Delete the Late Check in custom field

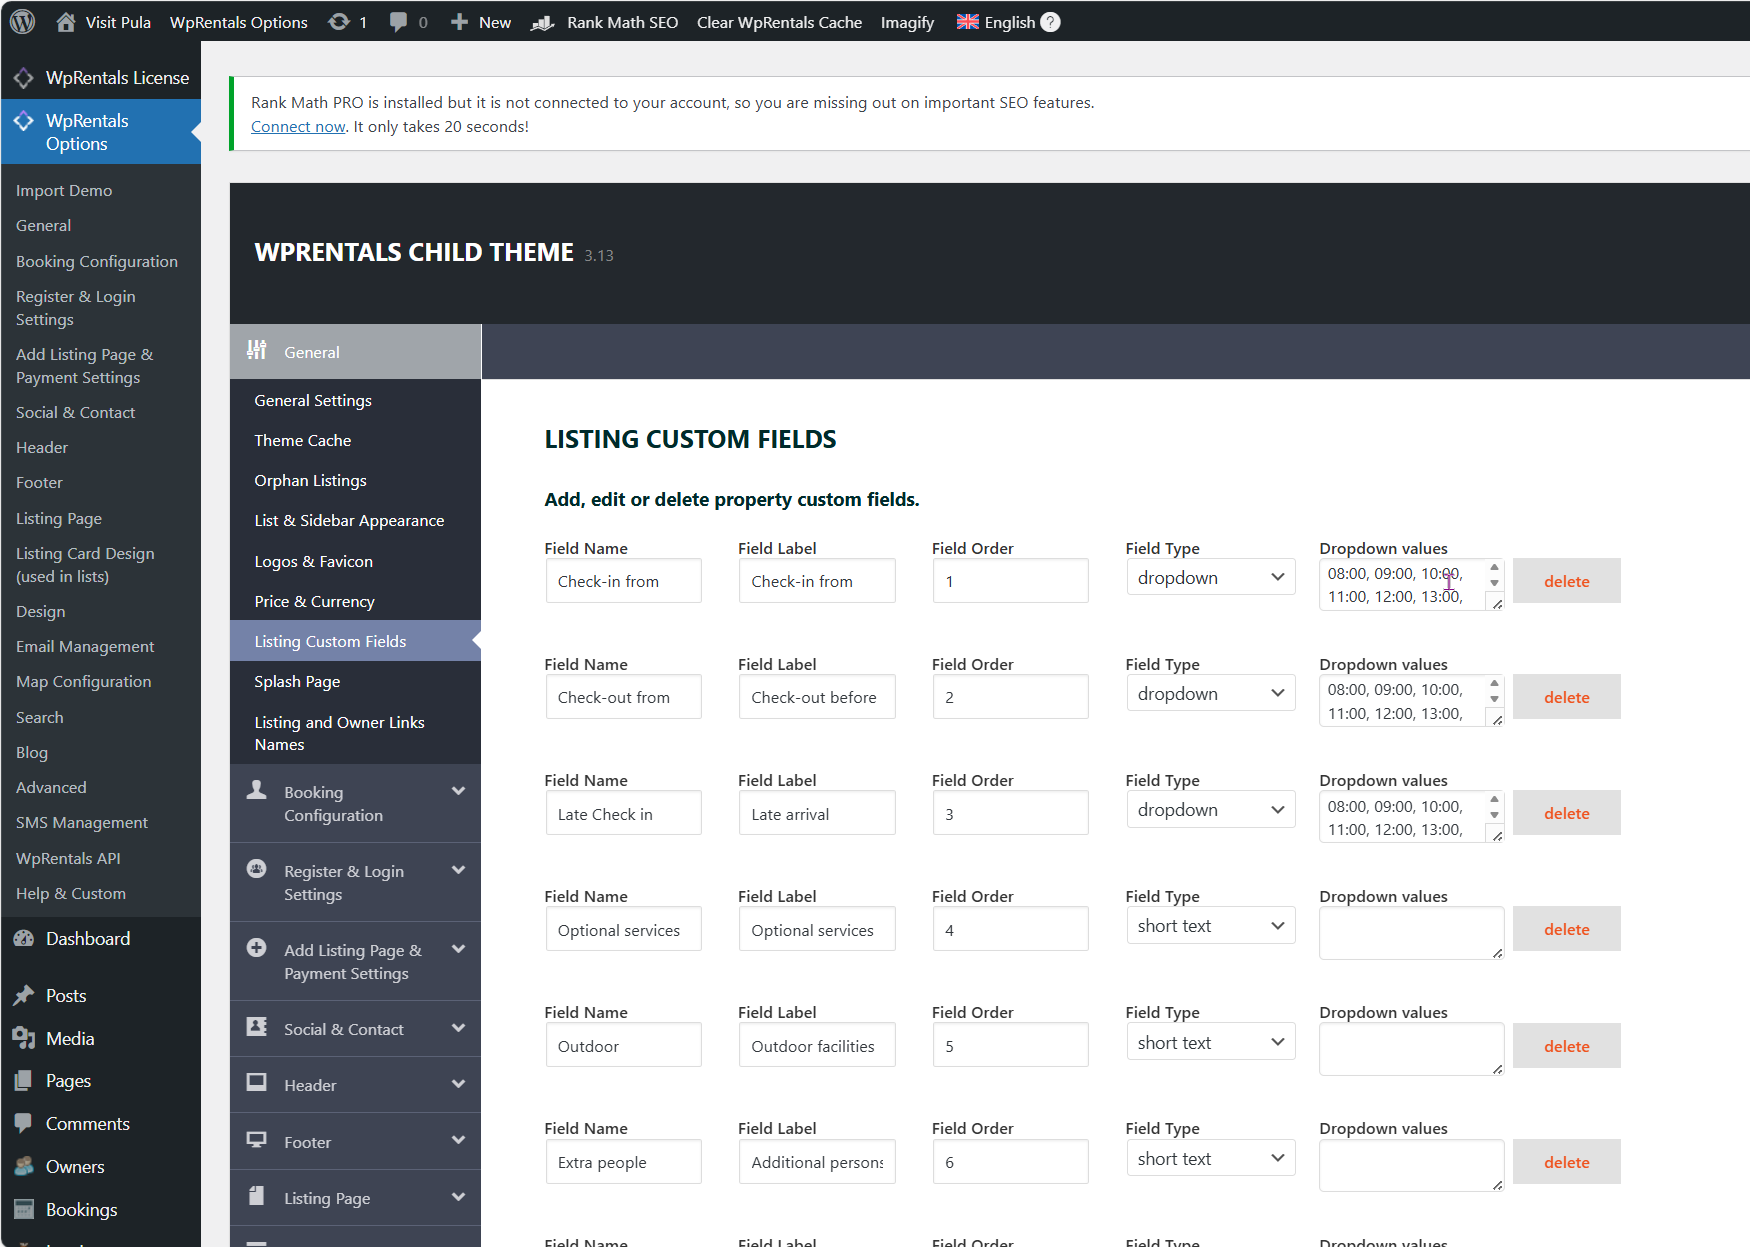[1566, 814]
